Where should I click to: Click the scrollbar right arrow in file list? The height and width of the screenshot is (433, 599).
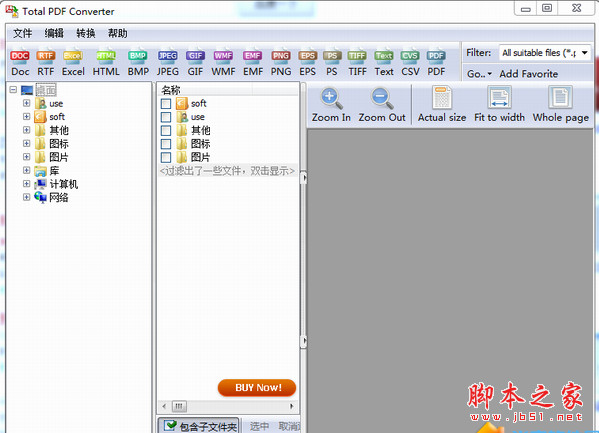point(292,406)
